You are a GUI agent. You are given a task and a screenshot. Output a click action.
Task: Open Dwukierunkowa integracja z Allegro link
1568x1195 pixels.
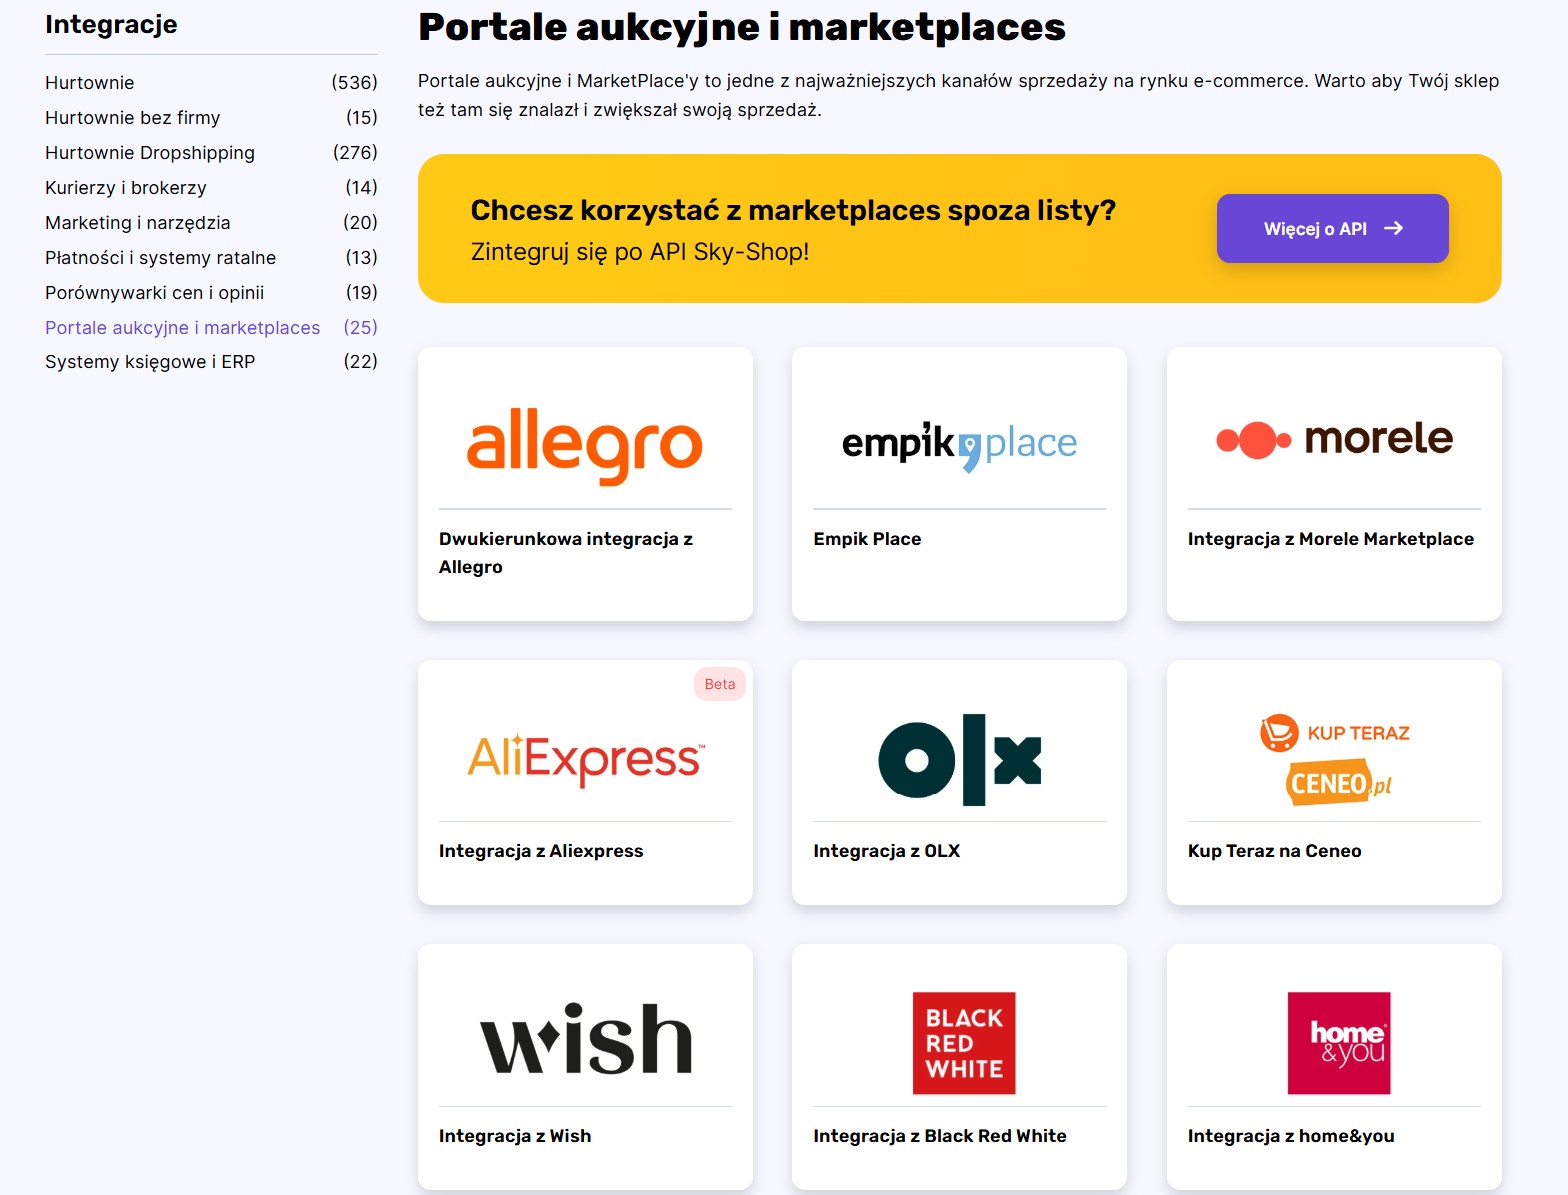[x=566, y=552]
